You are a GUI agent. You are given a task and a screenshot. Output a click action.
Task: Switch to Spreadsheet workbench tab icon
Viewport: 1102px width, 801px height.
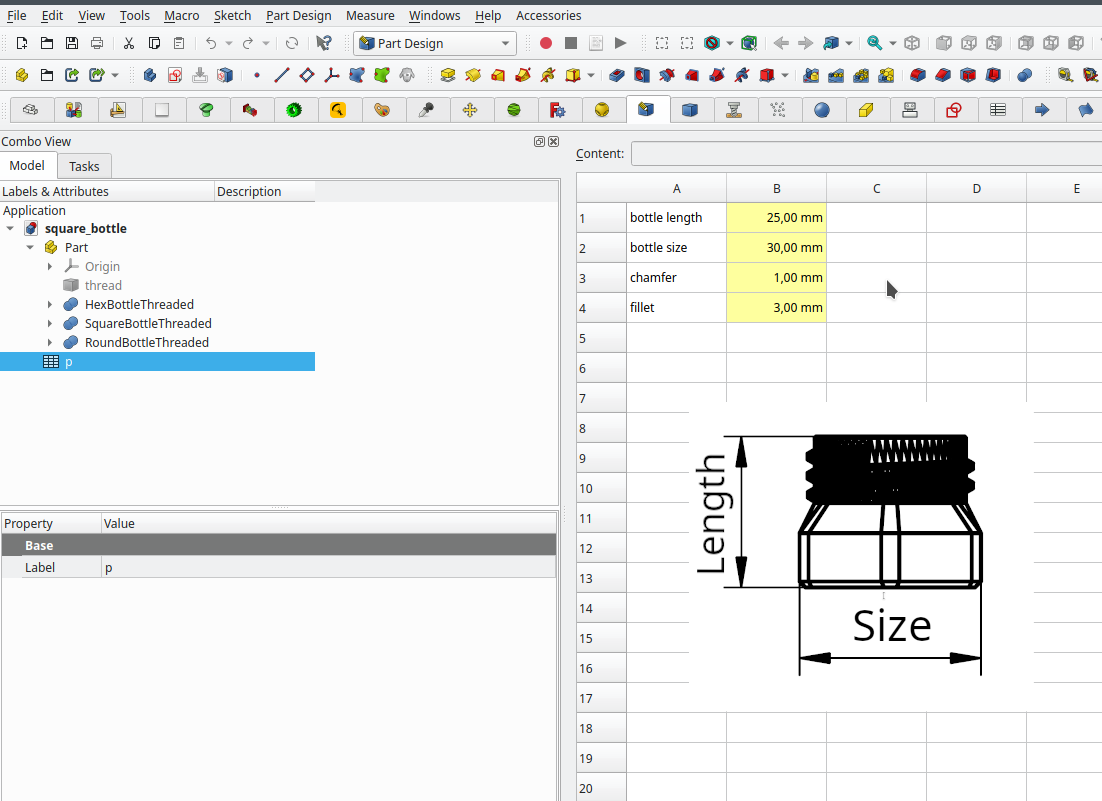(x=998, y=110)
